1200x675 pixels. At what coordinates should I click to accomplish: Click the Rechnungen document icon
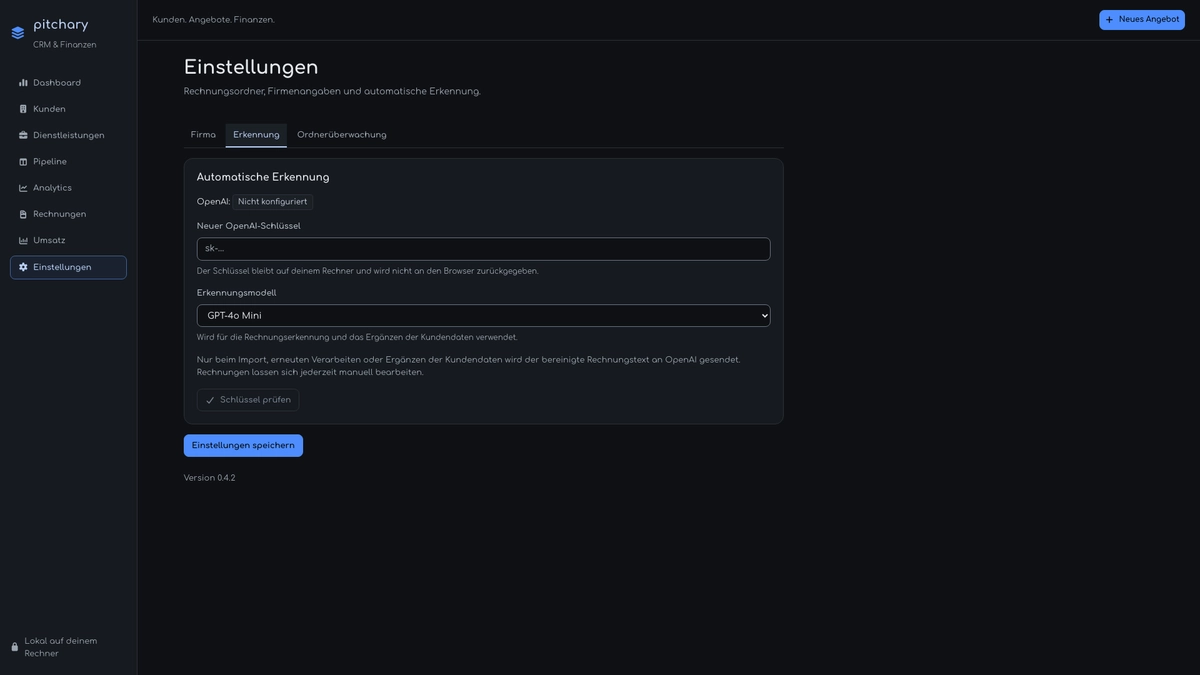tap(23, 214)
